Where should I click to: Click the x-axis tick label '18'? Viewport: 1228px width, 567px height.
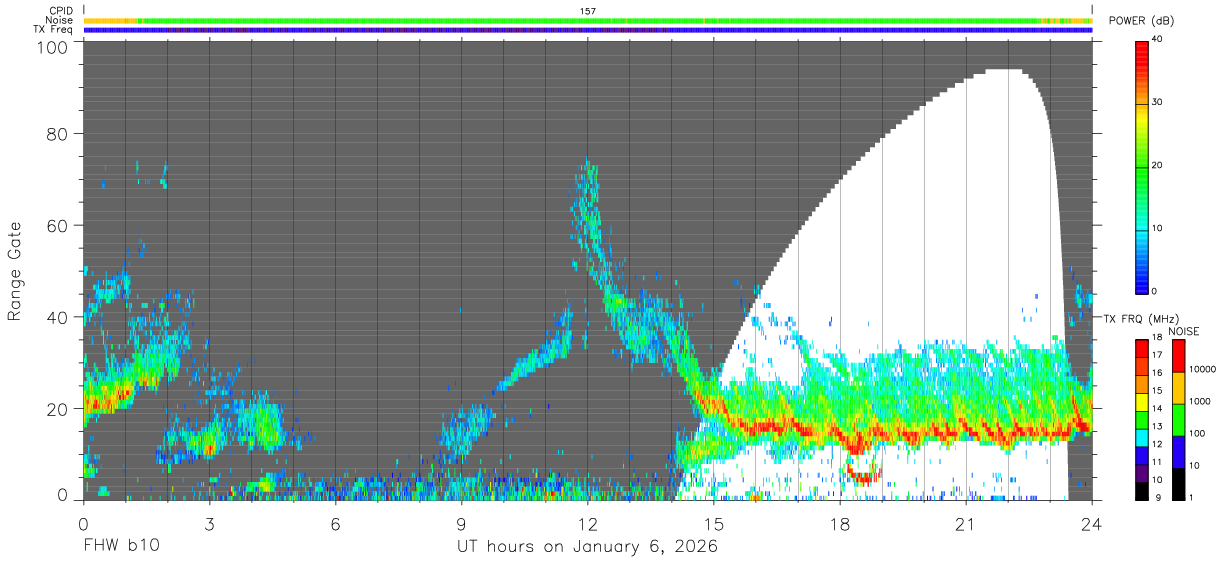pos(840,523)
